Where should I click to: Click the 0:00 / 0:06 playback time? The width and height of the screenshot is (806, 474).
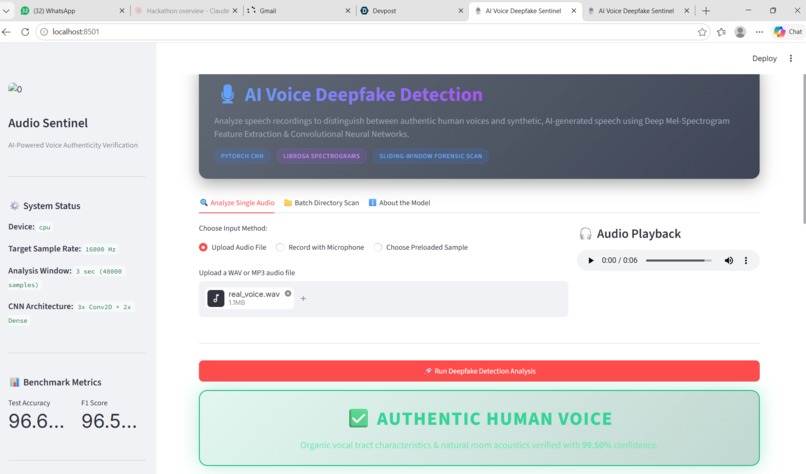[x=619, y=261]
